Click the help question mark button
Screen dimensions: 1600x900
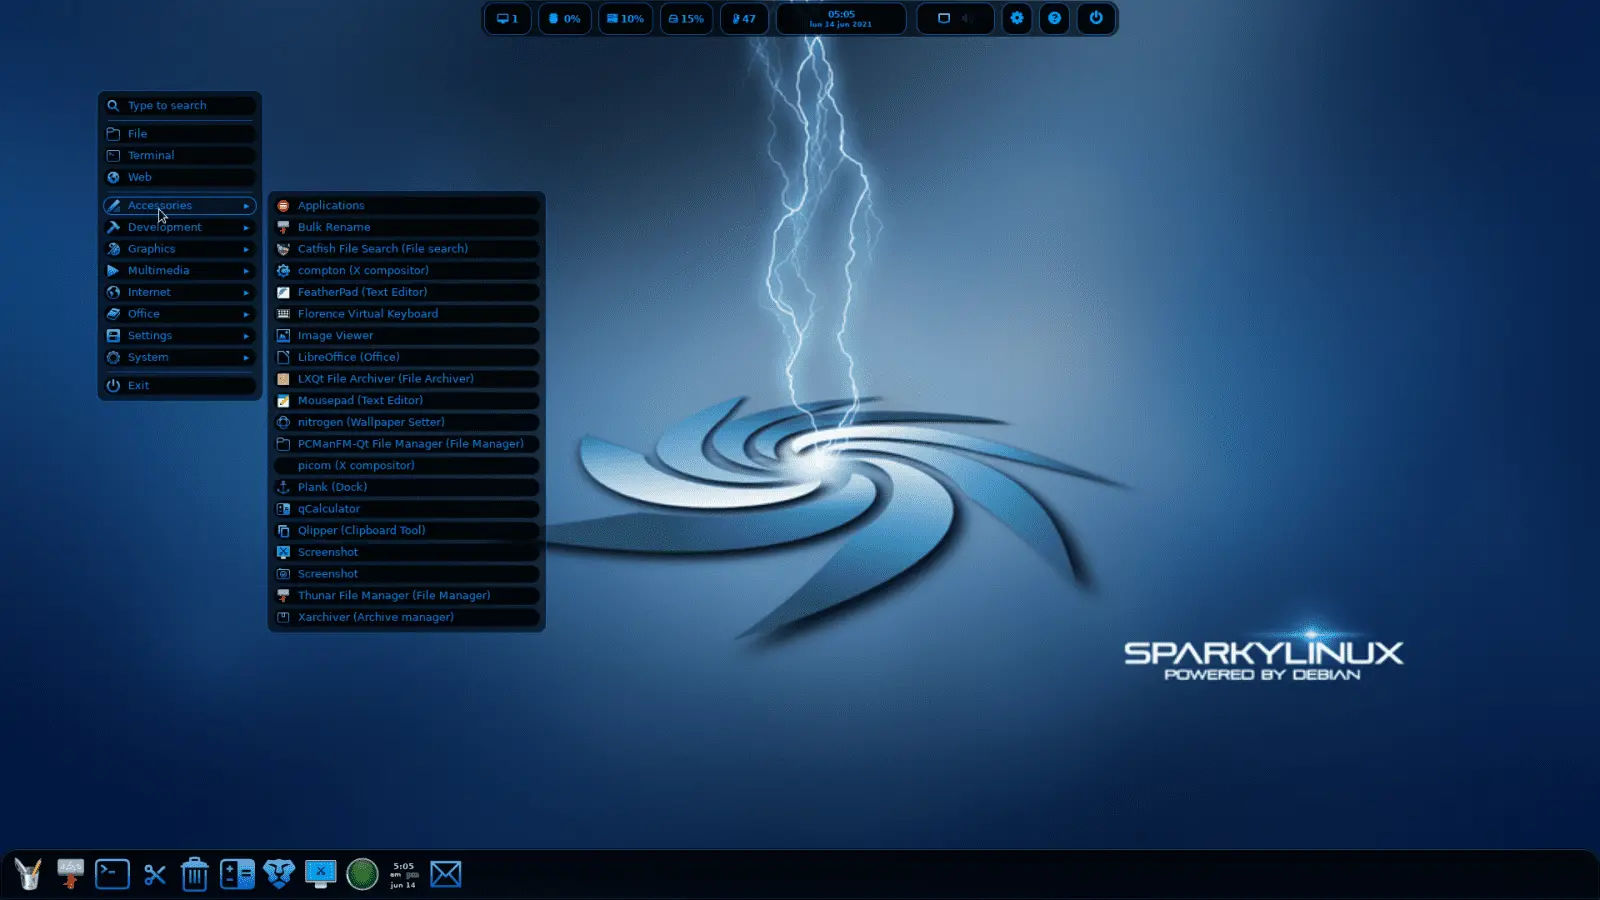[x=1053, y=18]
